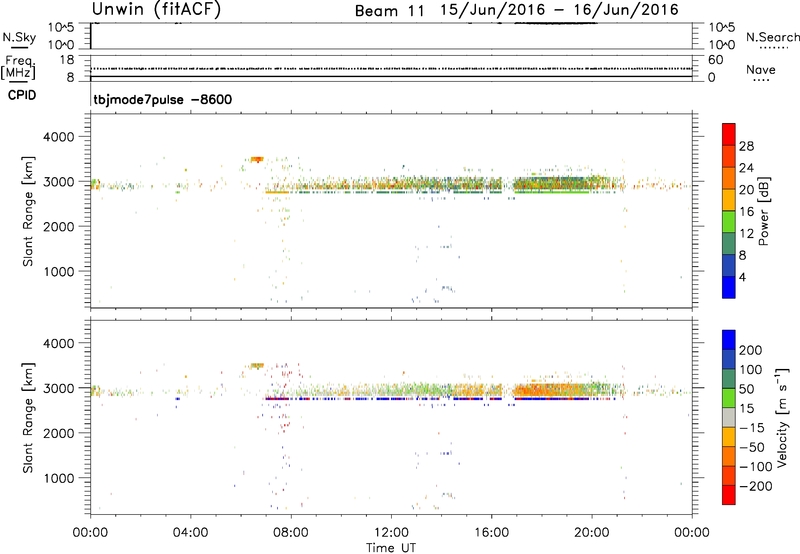Image resolution: width=800 pixels, height=554 pixels.
Task: Click the 04:00 time axis tick label
Action: (191, 533)
